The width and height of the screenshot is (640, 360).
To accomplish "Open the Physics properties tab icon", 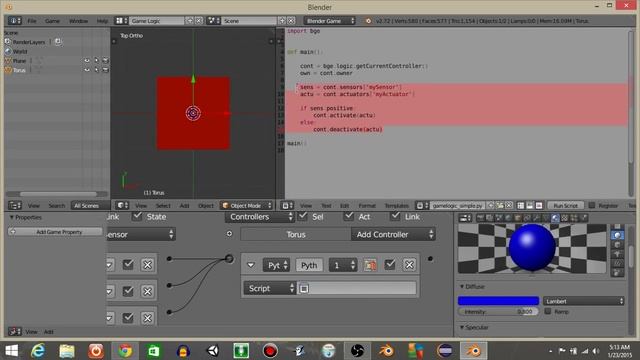I will [x=583, y=218].
